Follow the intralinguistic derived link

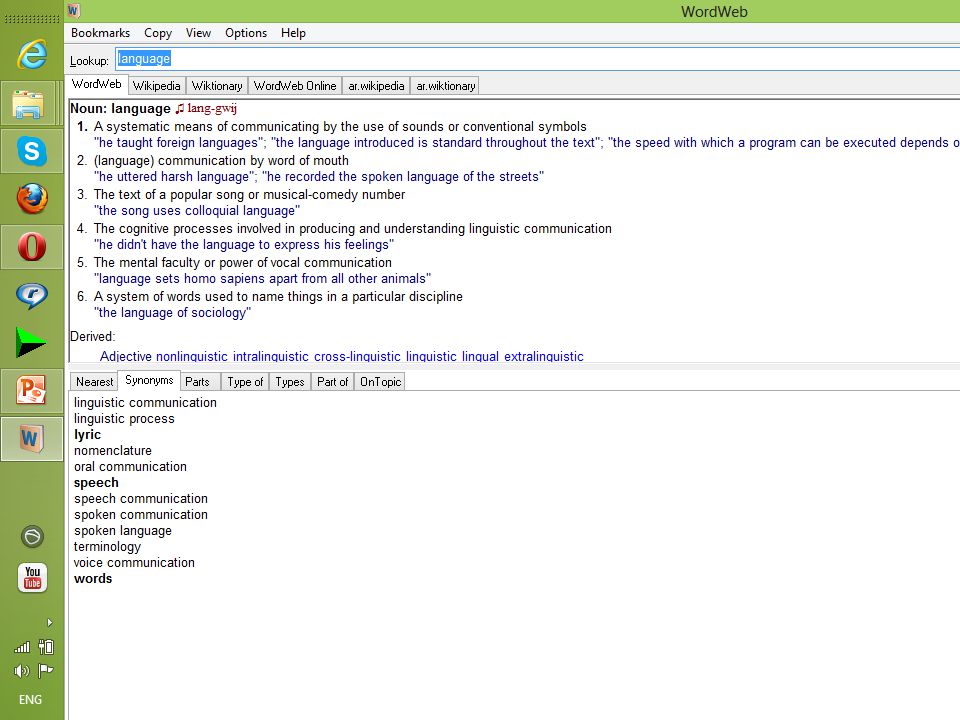[x=271, y=356]
